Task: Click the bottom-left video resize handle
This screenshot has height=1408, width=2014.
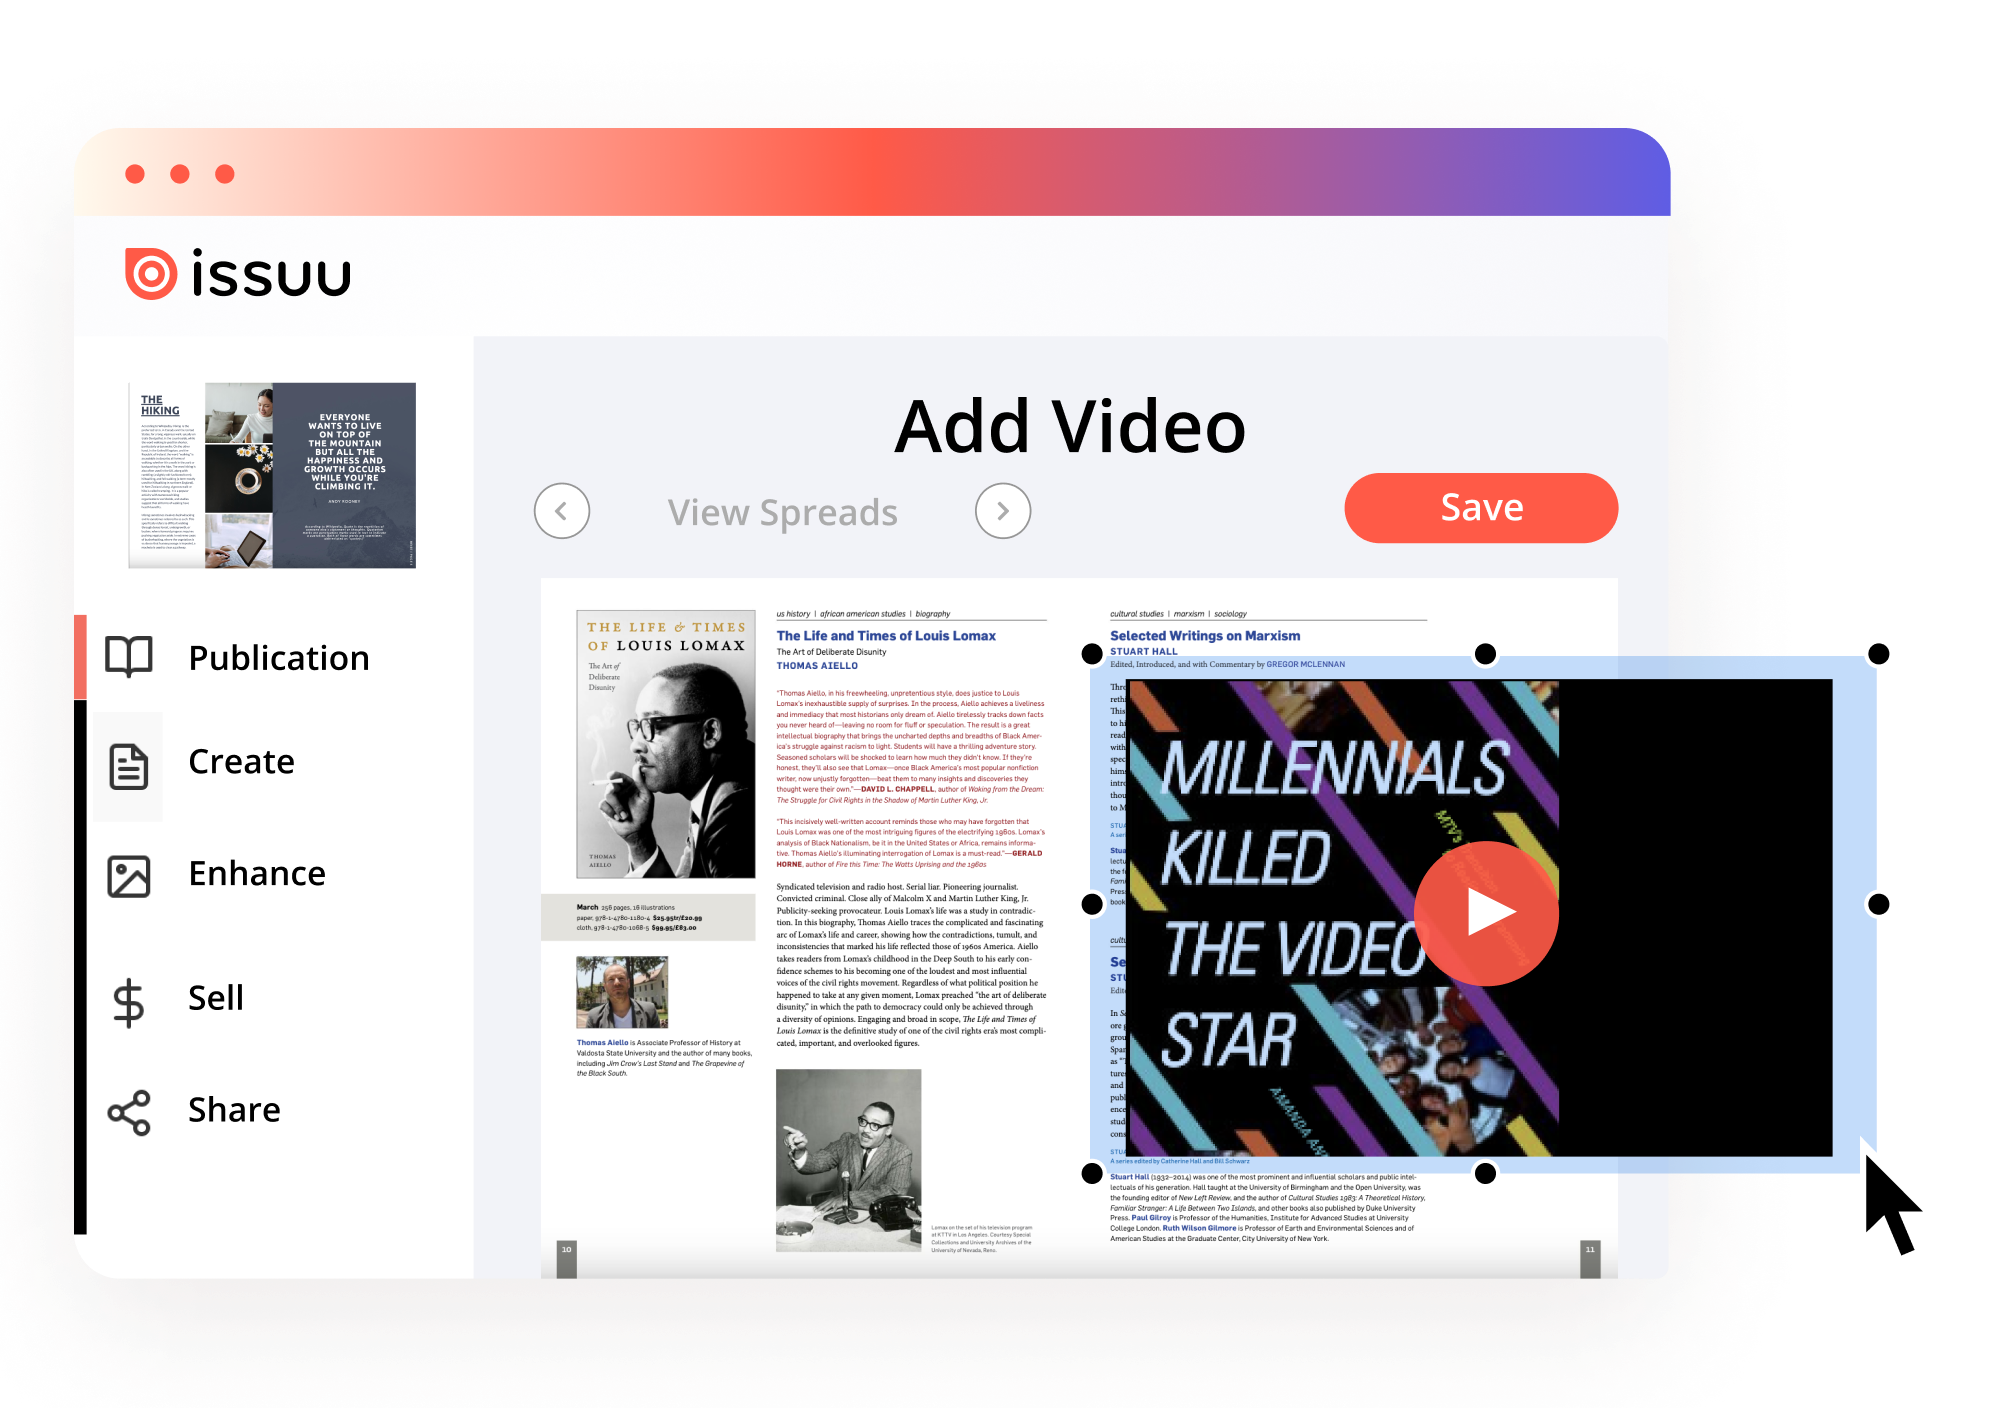Action: [x=1092, y=1173]
